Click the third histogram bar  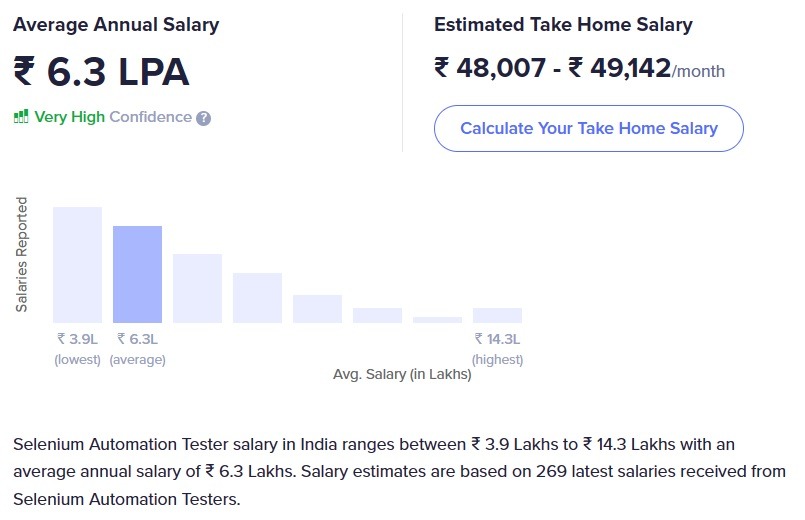(198, 288)
